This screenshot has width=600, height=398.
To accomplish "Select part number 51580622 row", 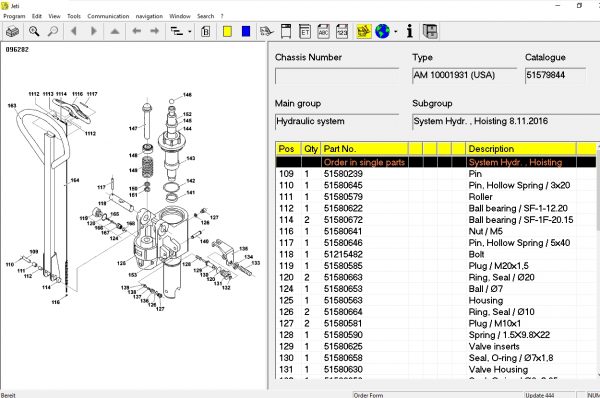I will click(436, 208).
